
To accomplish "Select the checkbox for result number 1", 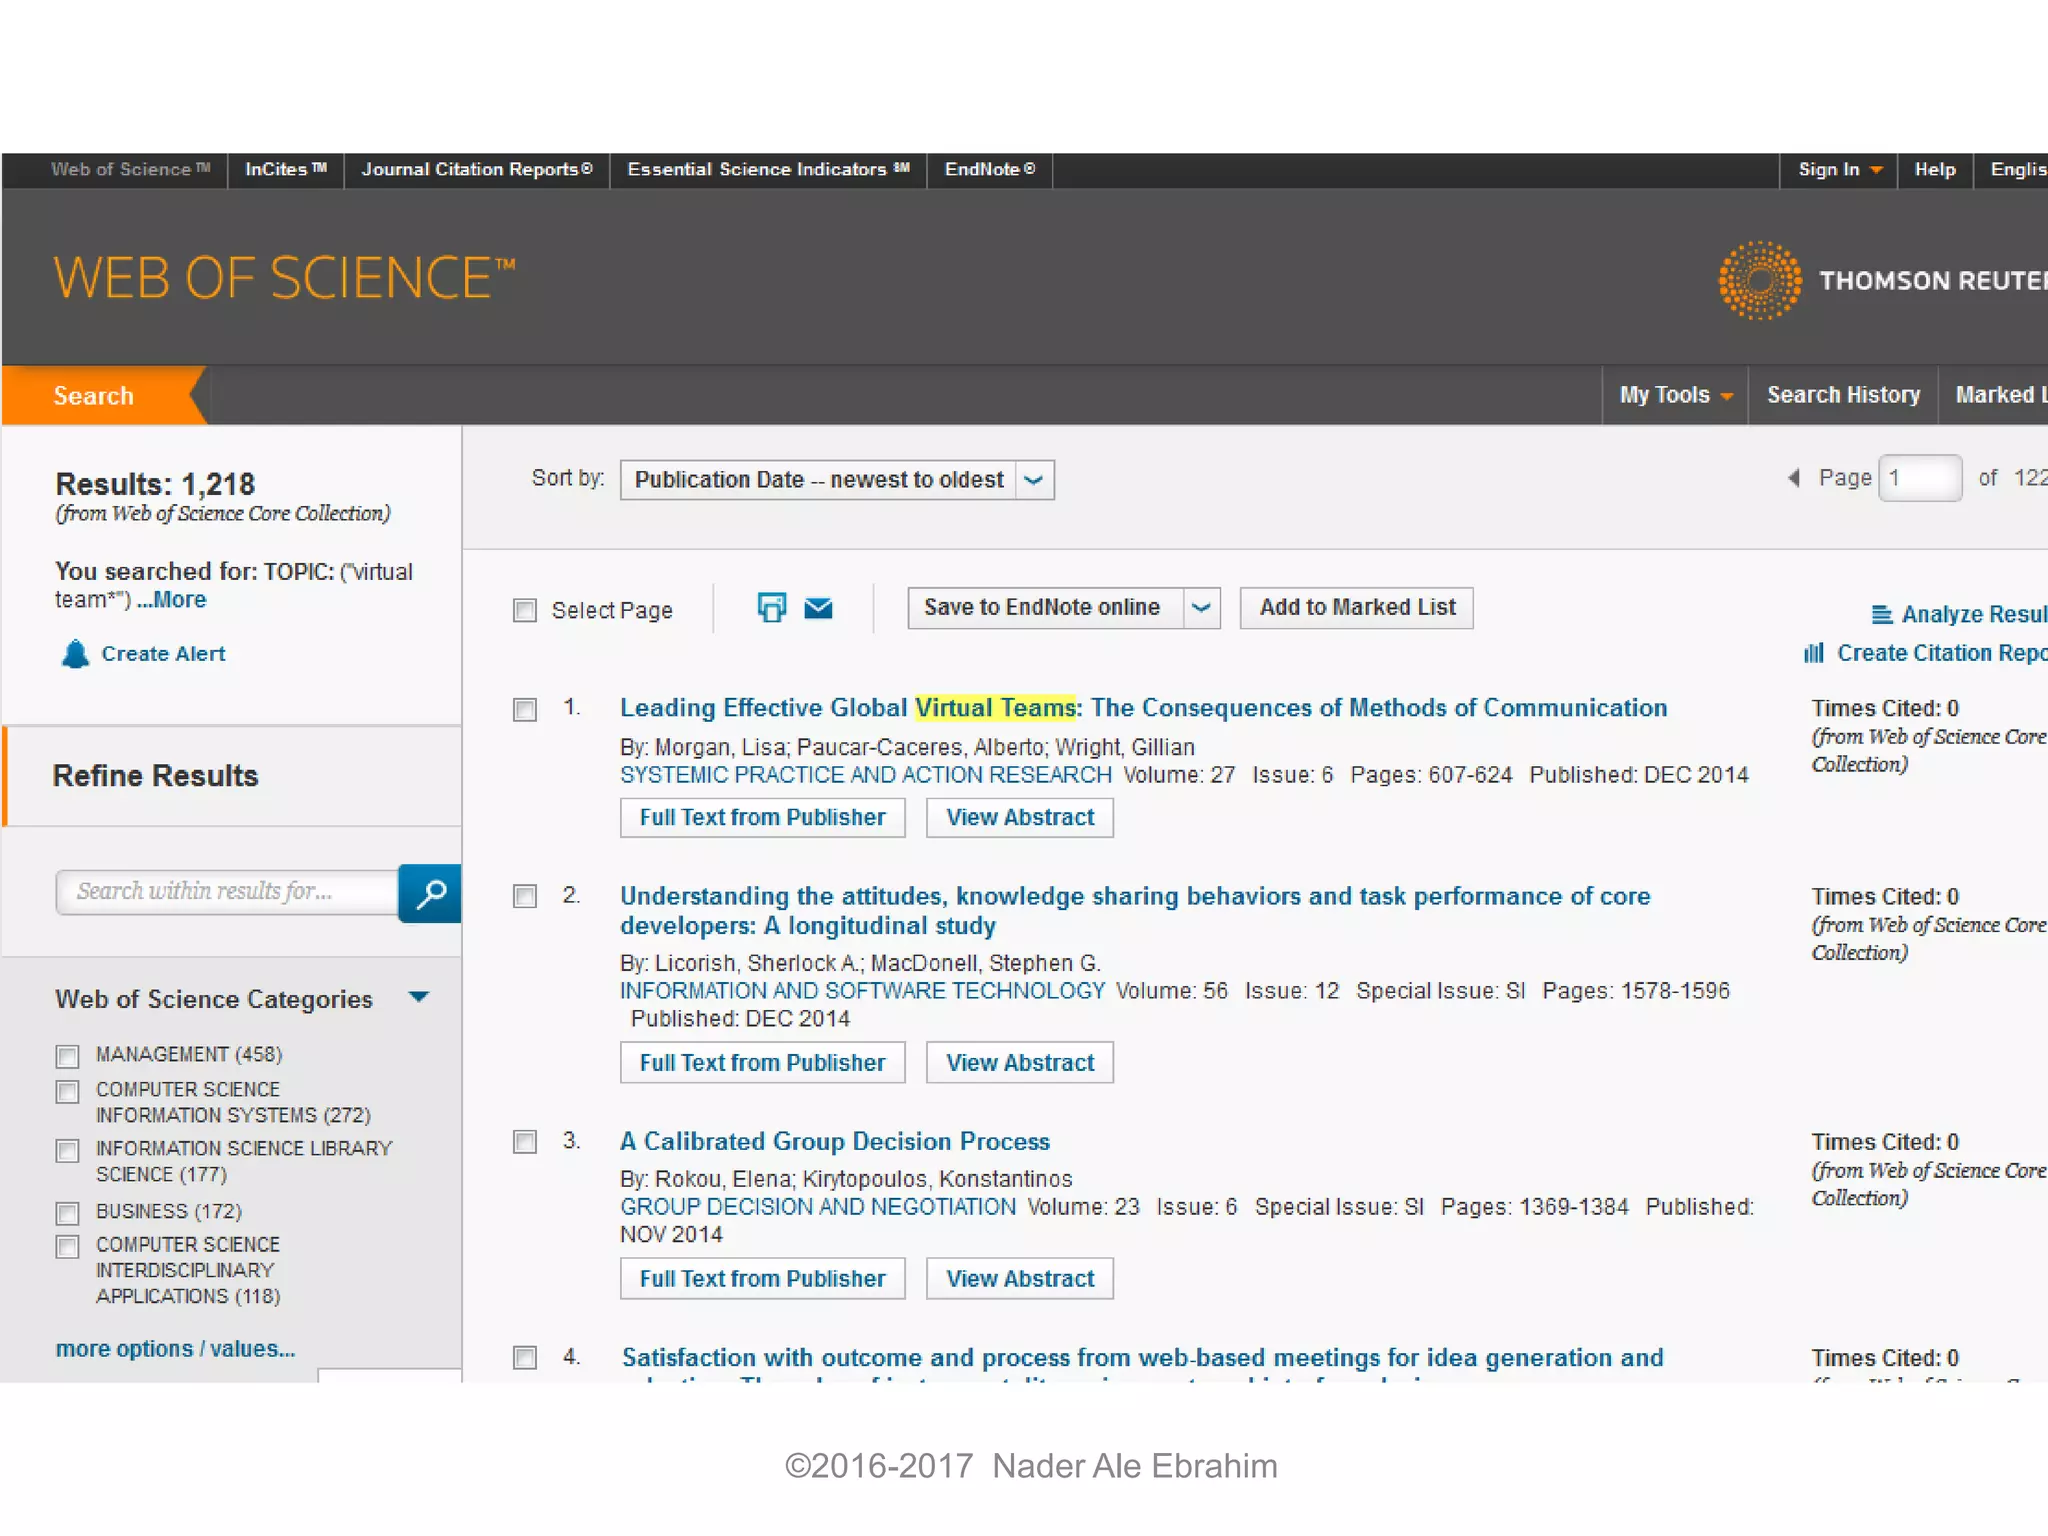I will click(525, 710).
